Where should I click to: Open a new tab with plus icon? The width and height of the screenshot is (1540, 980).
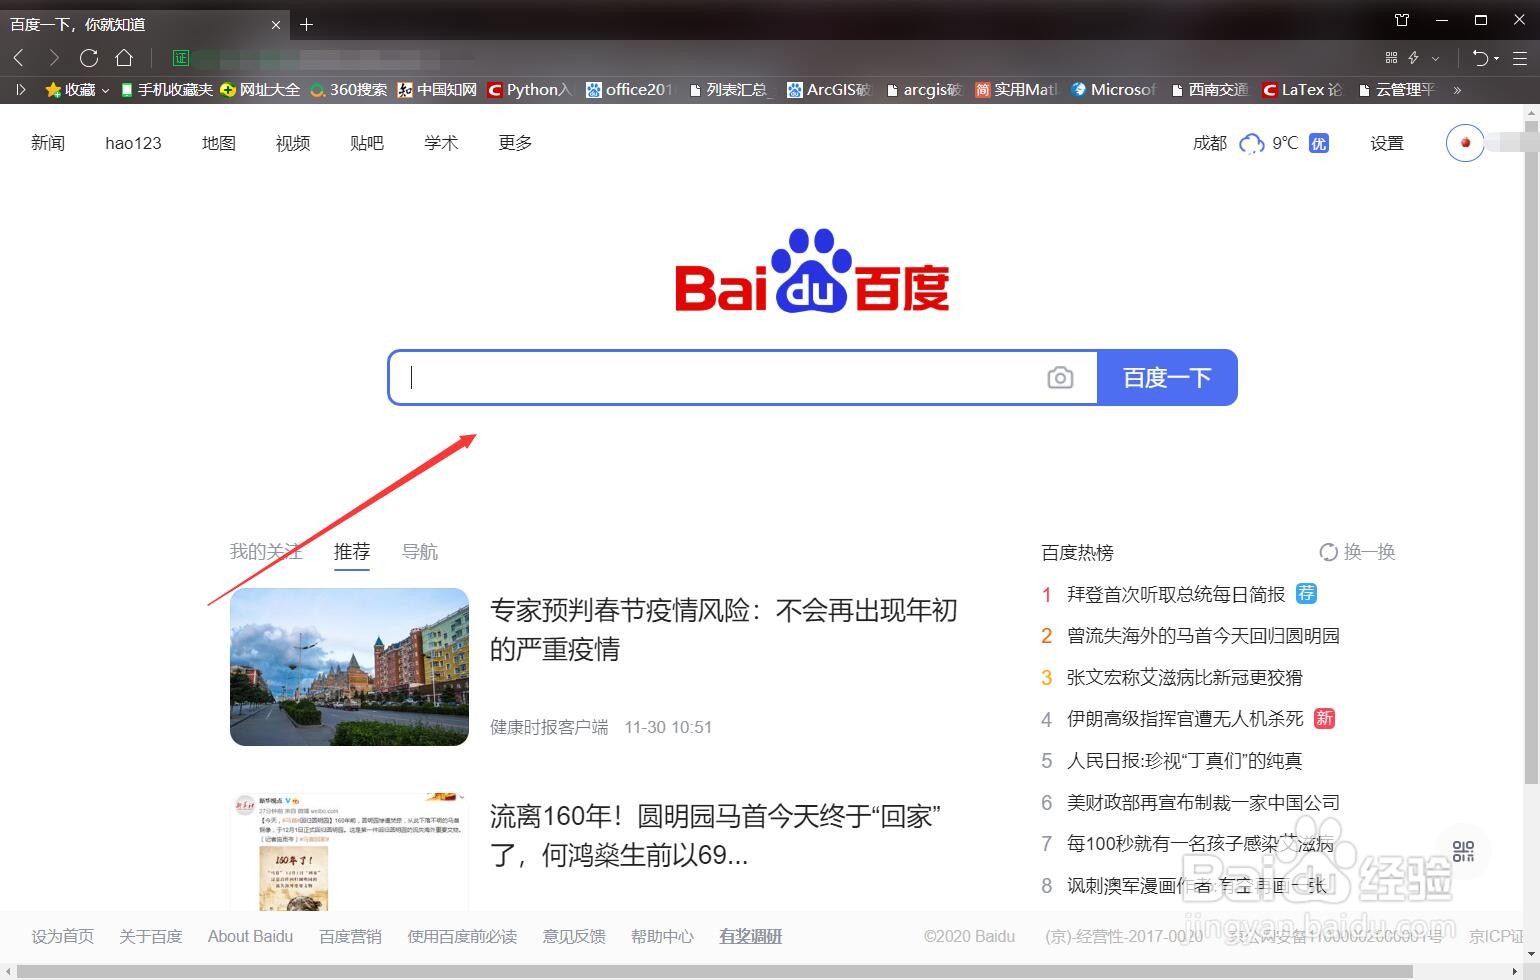(x=307, y=24)
